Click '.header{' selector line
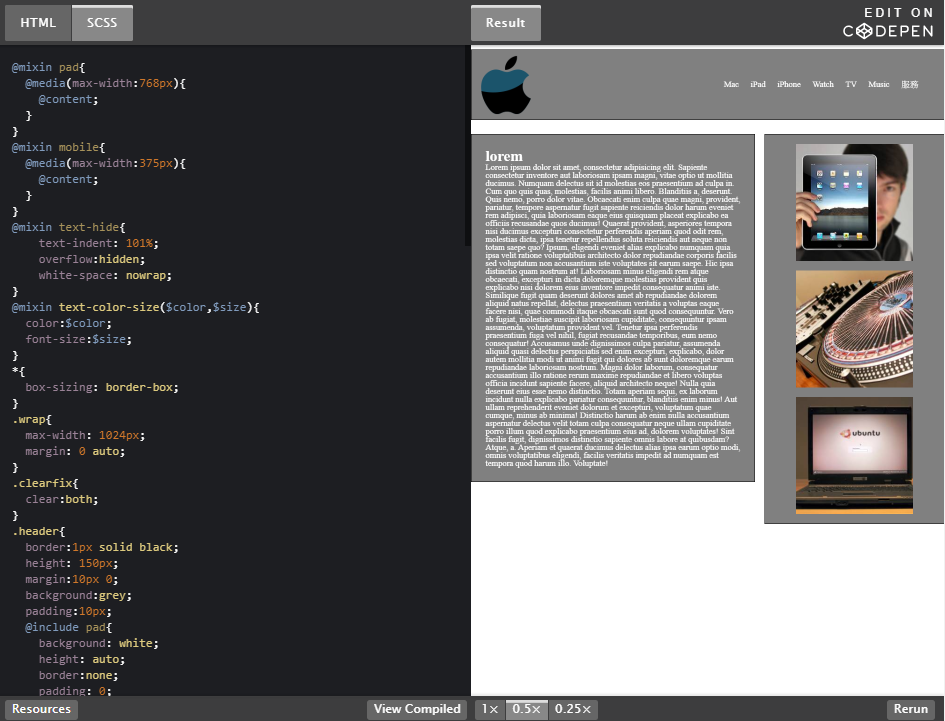Viewport: 945px width, 721px height. tap(39, 531)
